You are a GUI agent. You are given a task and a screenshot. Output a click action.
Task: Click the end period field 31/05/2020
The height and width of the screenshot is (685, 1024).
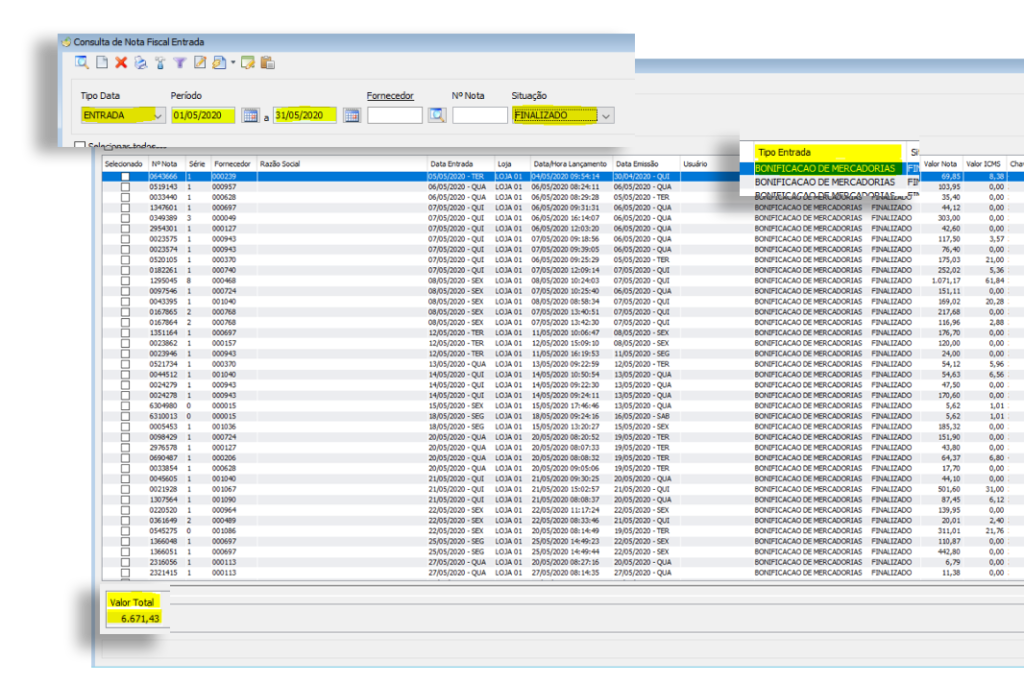click(305, 116)
